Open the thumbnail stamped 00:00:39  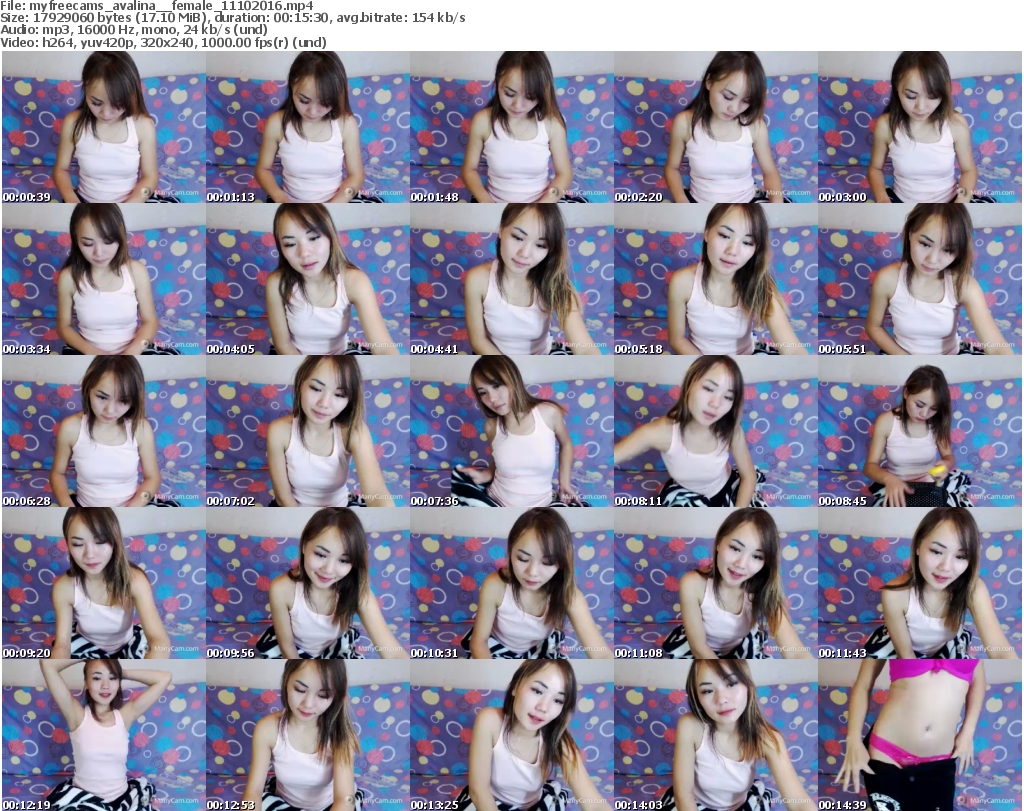(x=104, y=127)
